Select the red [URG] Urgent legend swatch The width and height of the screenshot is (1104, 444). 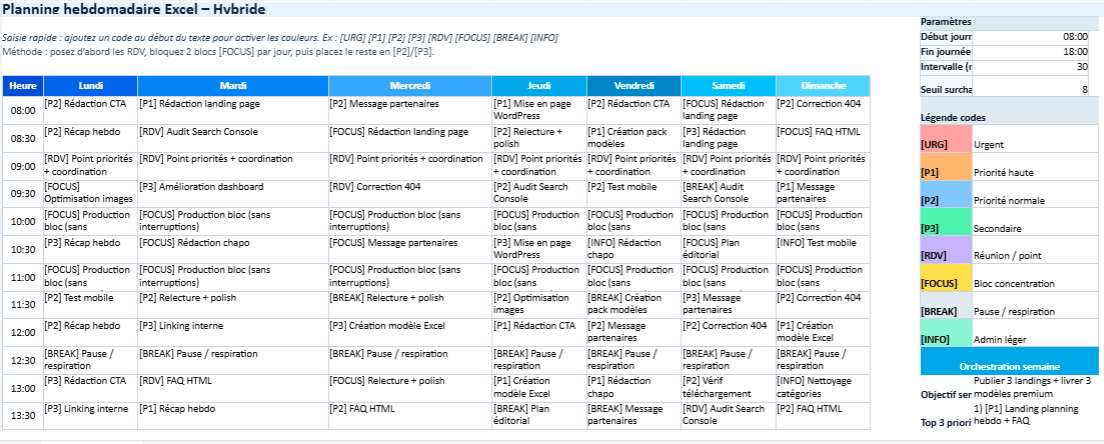[944, 145]
